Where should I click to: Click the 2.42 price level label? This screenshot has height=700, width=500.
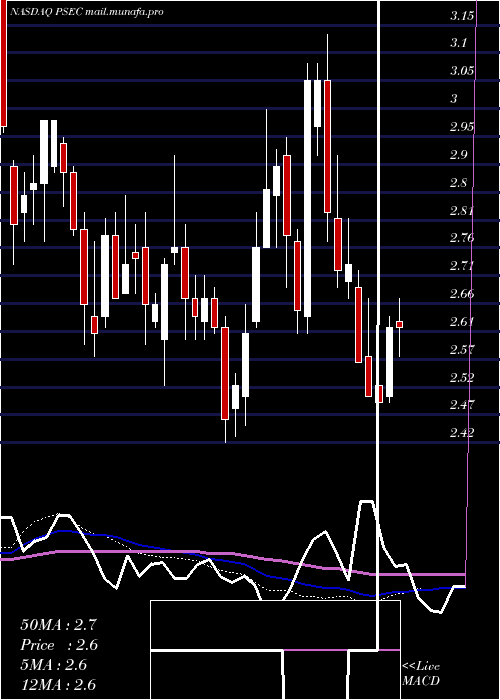pyautogui.click(x=462, y=433)
